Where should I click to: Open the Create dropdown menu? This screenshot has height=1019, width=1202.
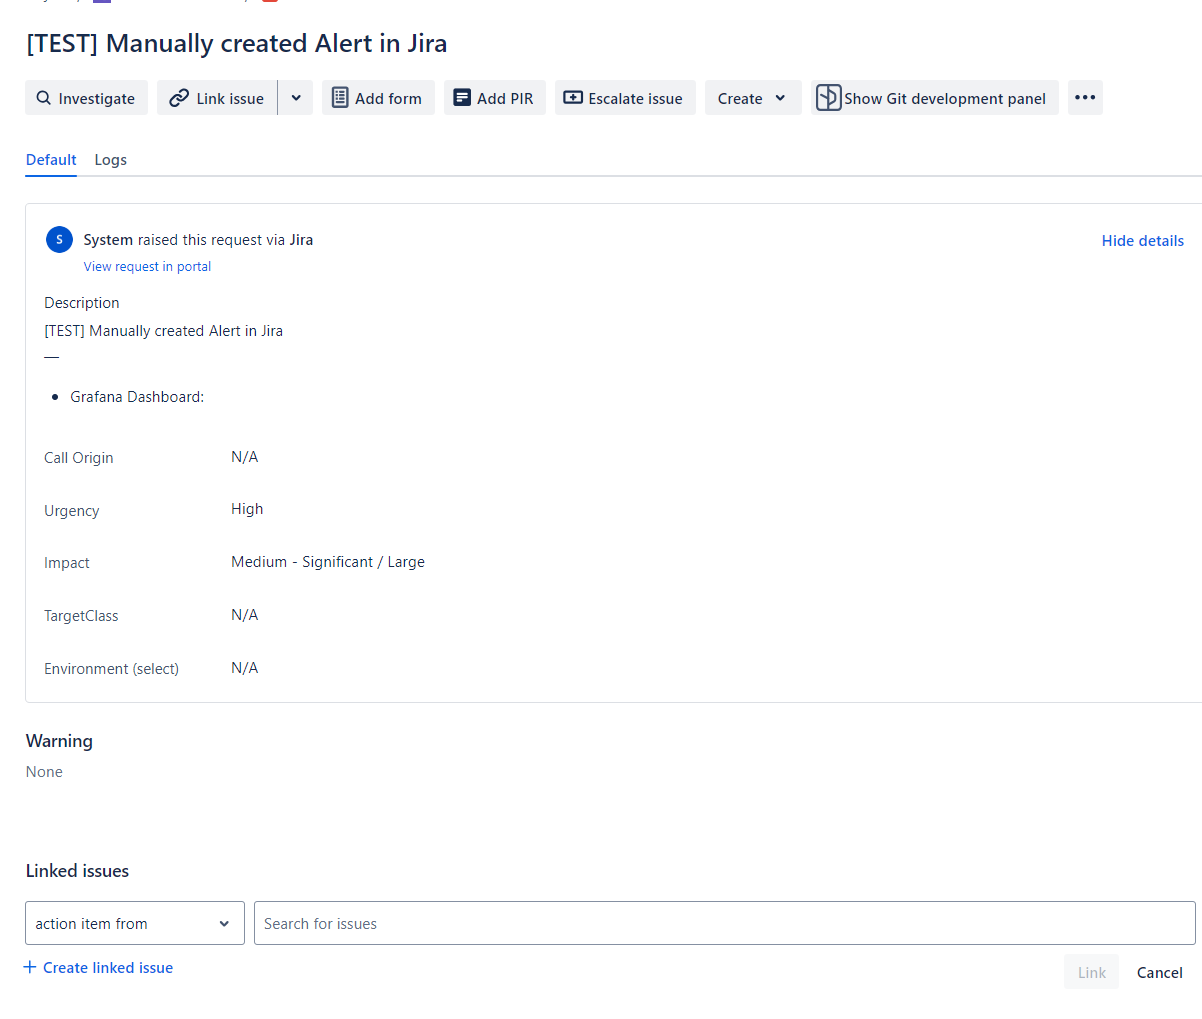[753, 98]
